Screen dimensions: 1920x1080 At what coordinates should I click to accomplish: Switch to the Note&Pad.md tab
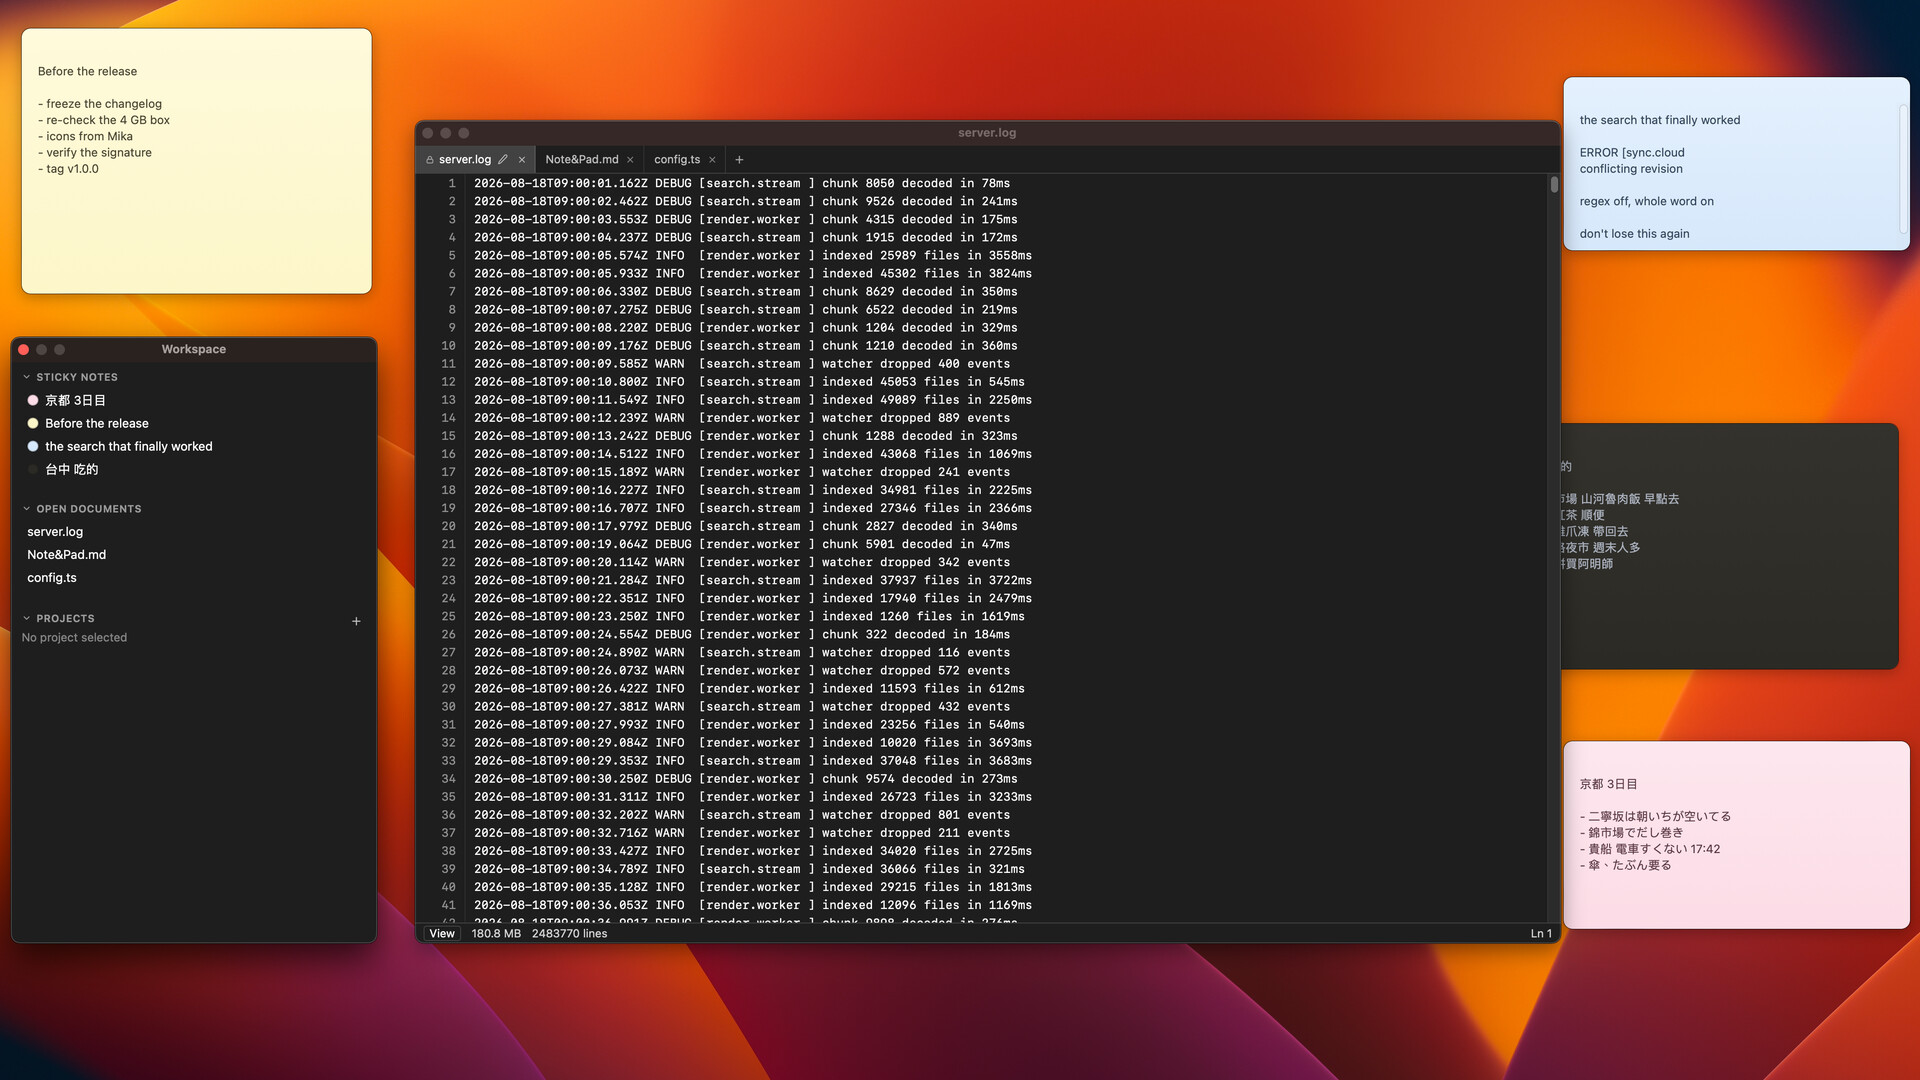pos(582,160)
